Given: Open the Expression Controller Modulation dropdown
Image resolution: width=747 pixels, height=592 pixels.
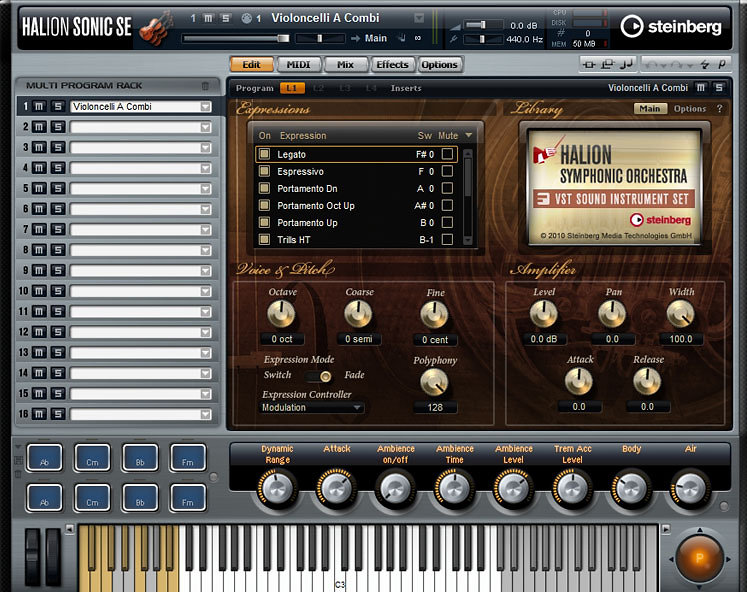Looking at the screenshot, I should [311, 408].
